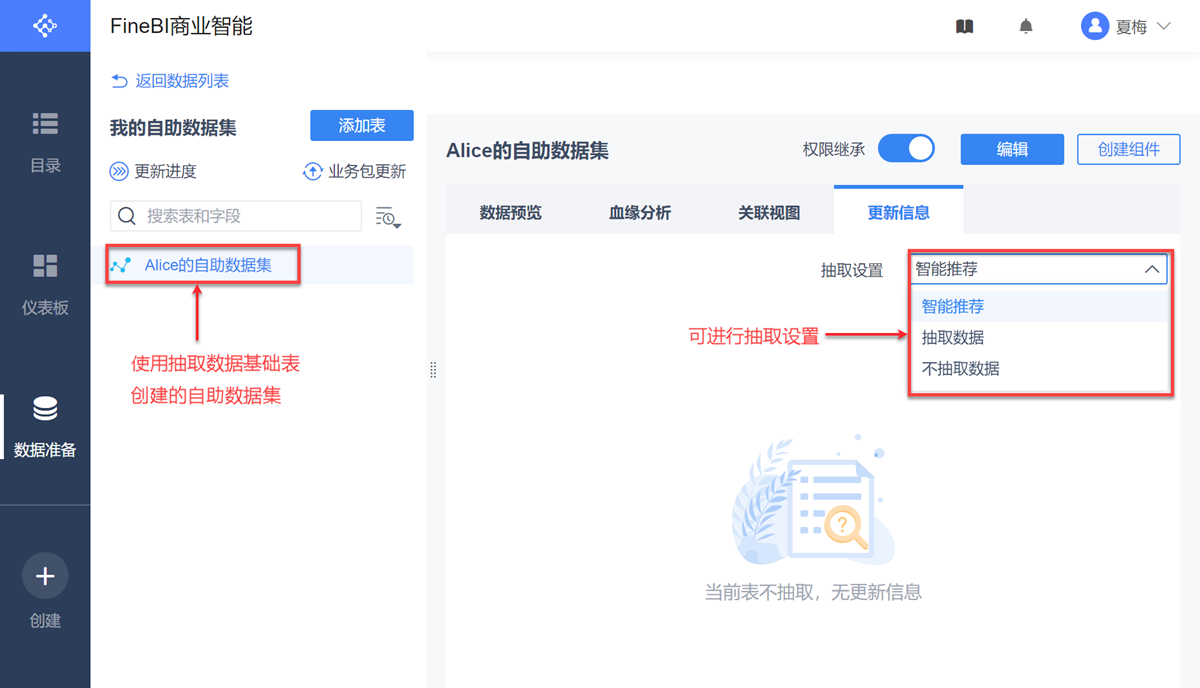Image resolution: width=1200 pixels, height=688 pixels.
Task: Choose 智能推荐 option in the dropdown list
Action: click(x=1039, y=306)
